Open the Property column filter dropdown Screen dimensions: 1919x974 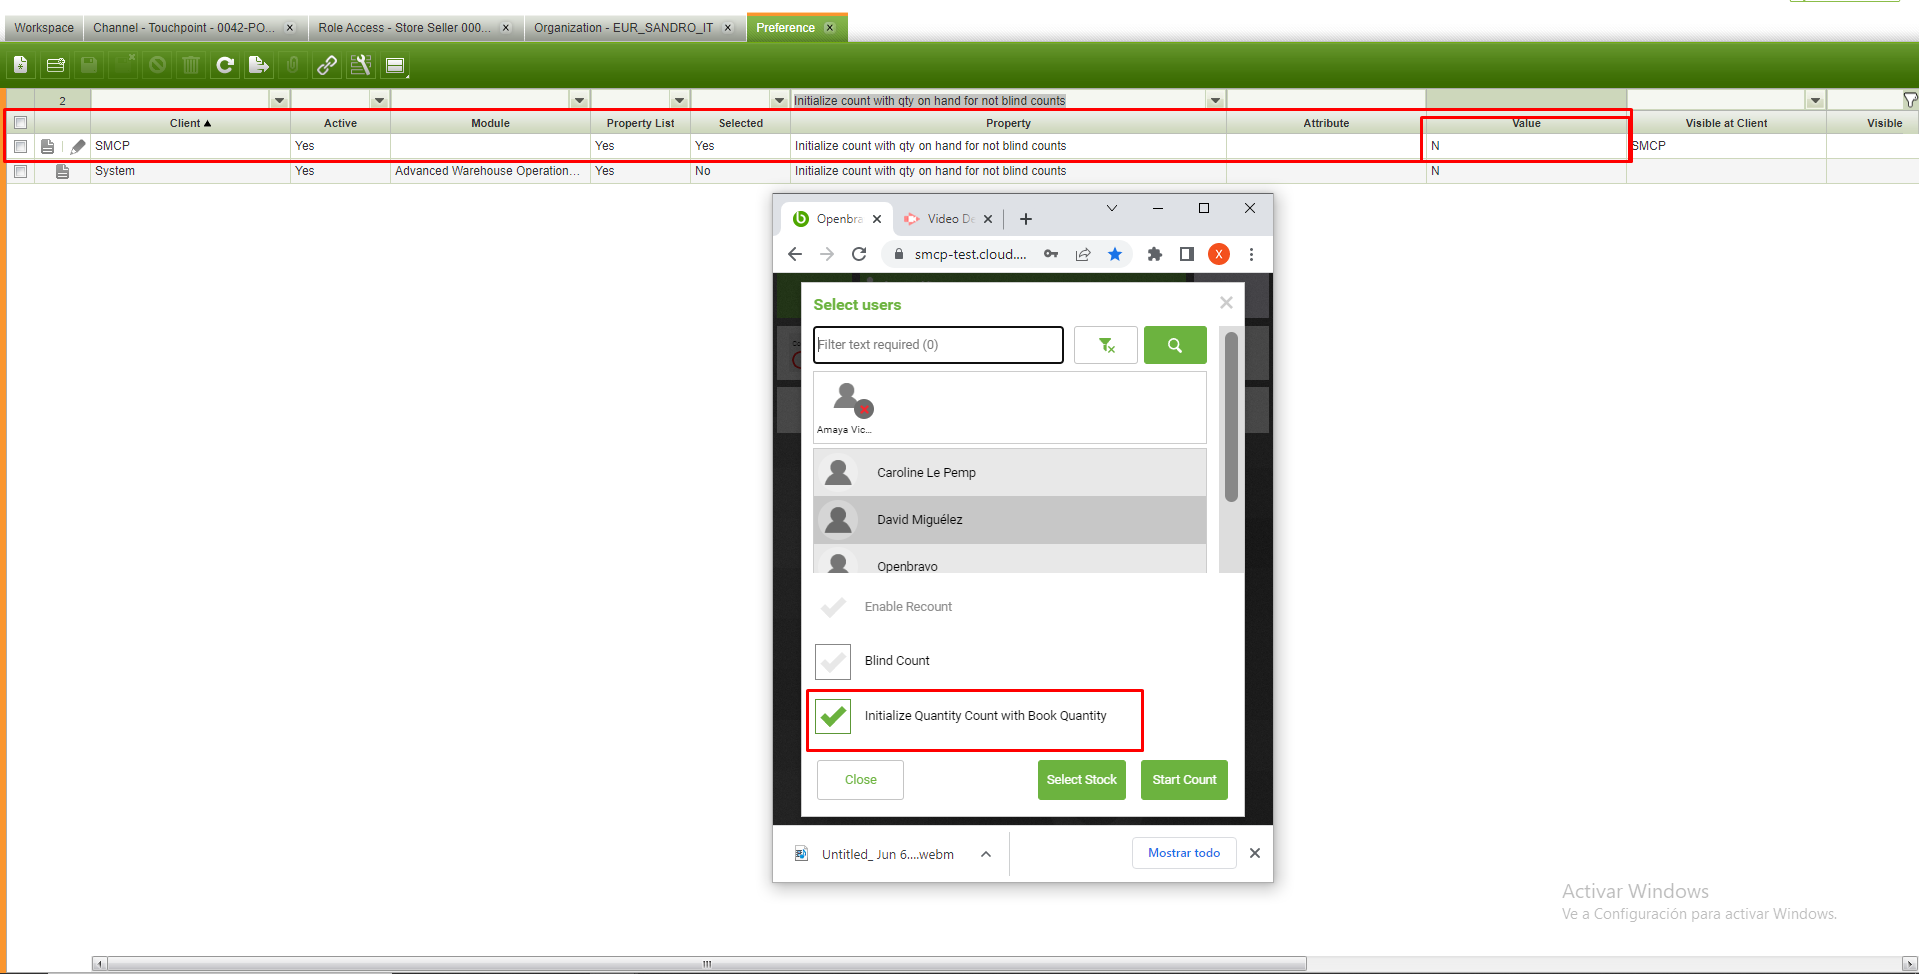[x=1215, y=100]
